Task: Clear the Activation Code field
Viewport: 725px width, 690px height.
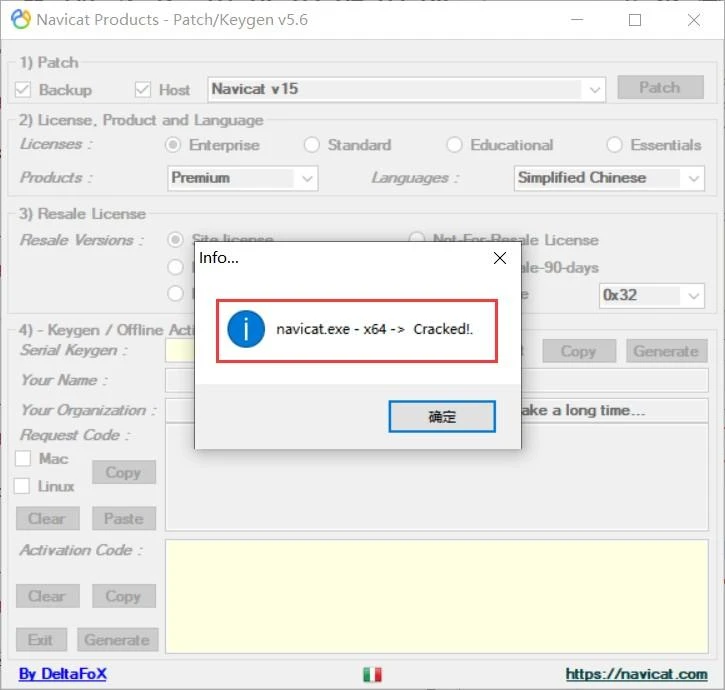Action: pyautogui.click(x=48, y=596)
